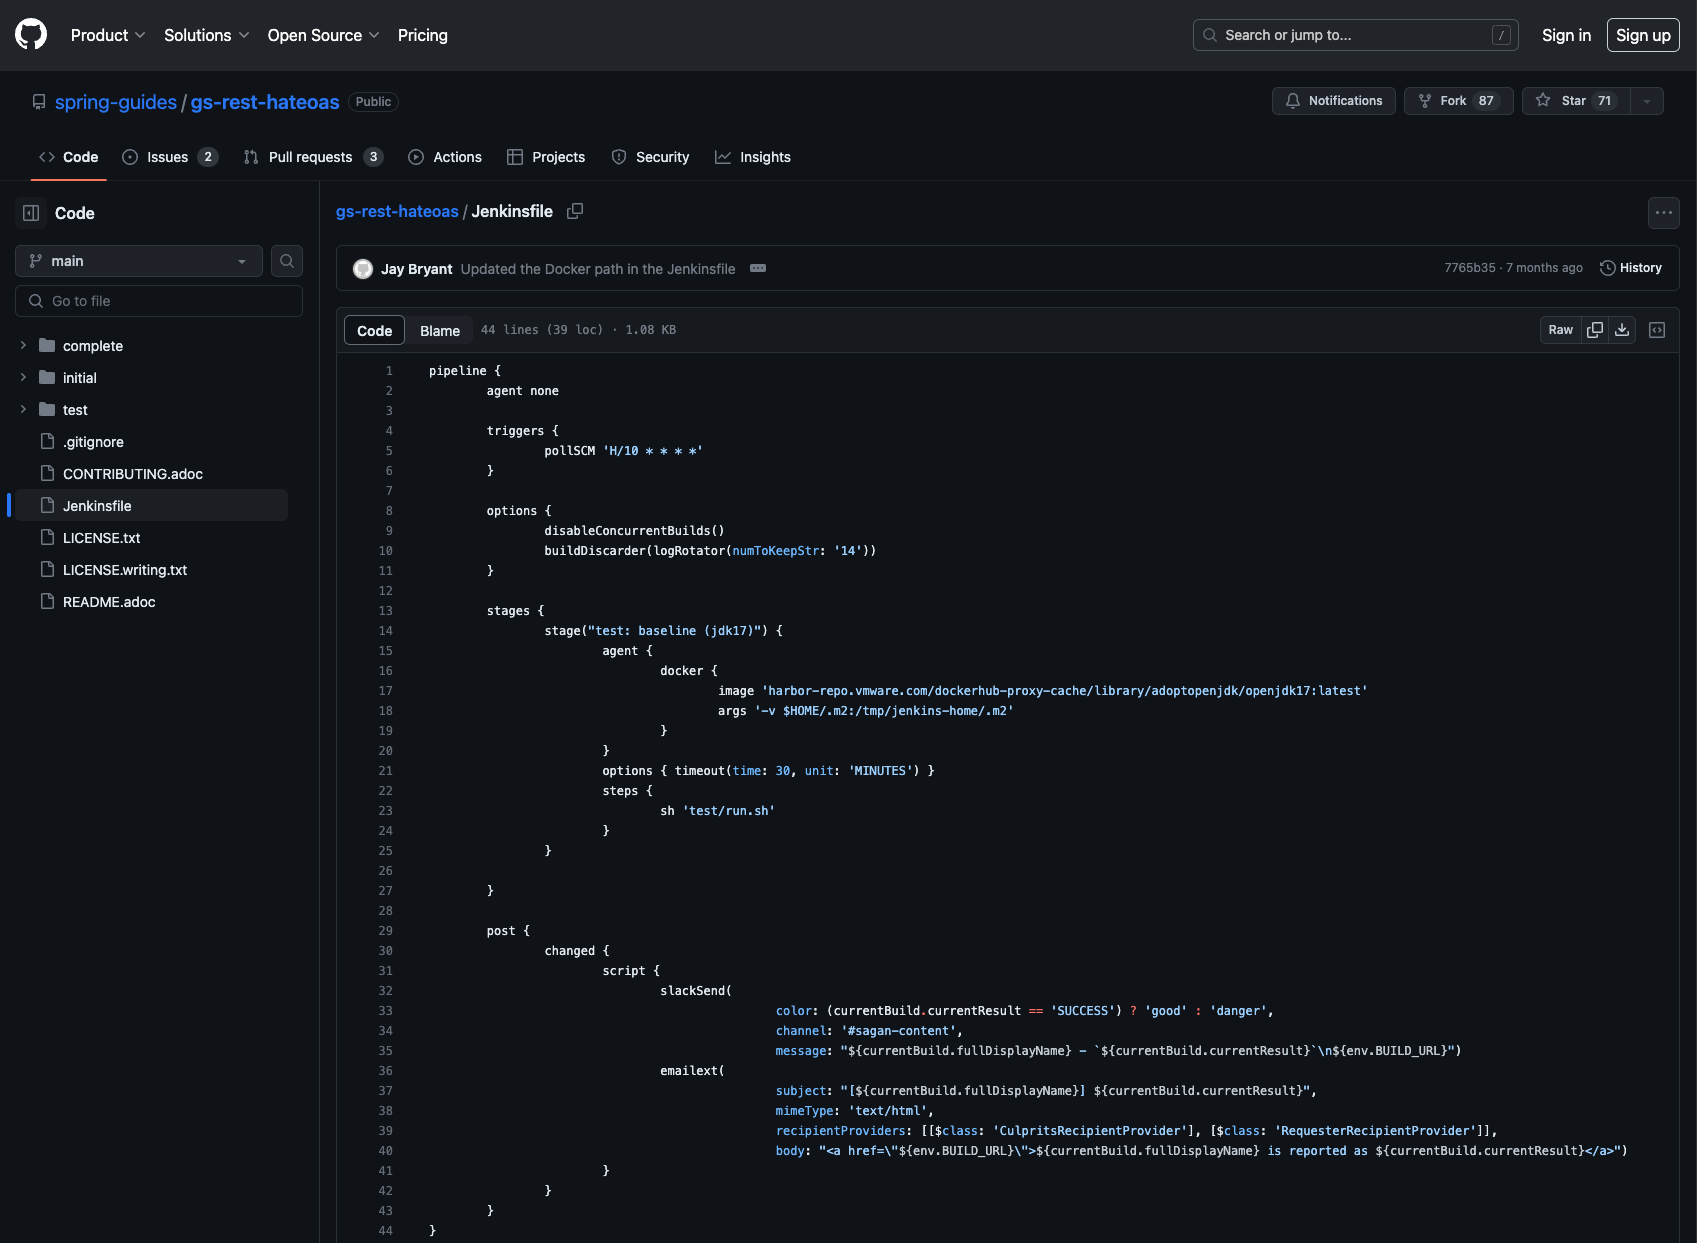Focus the Go to file field

[159, 301]
